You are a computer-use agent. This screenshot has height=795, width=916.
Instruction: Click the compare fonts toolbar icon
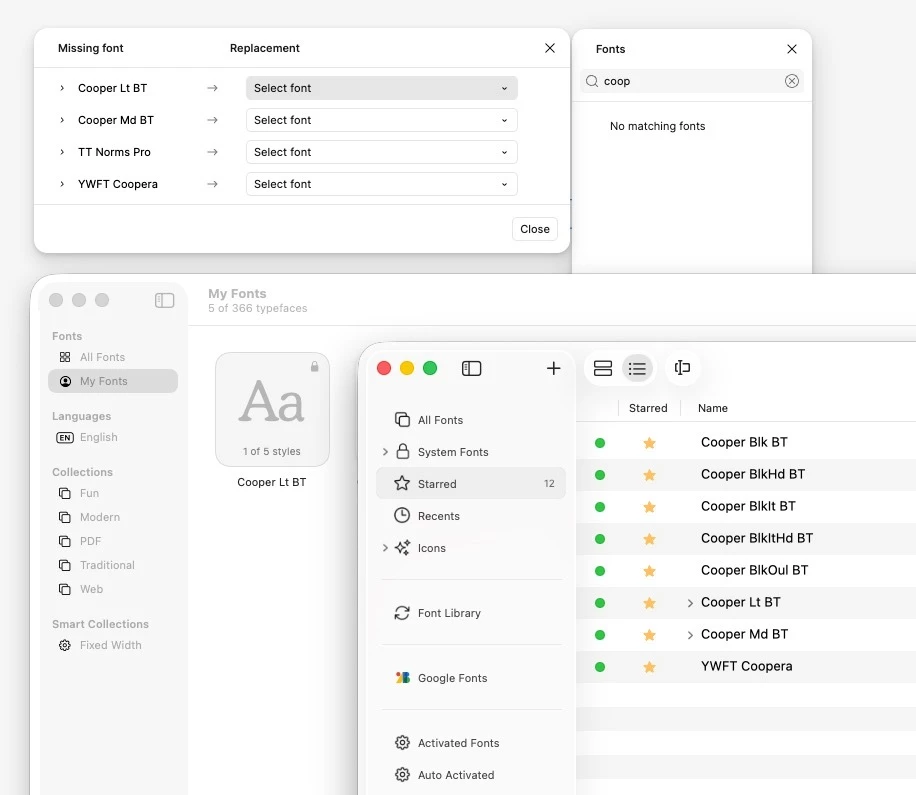[682, 368]
